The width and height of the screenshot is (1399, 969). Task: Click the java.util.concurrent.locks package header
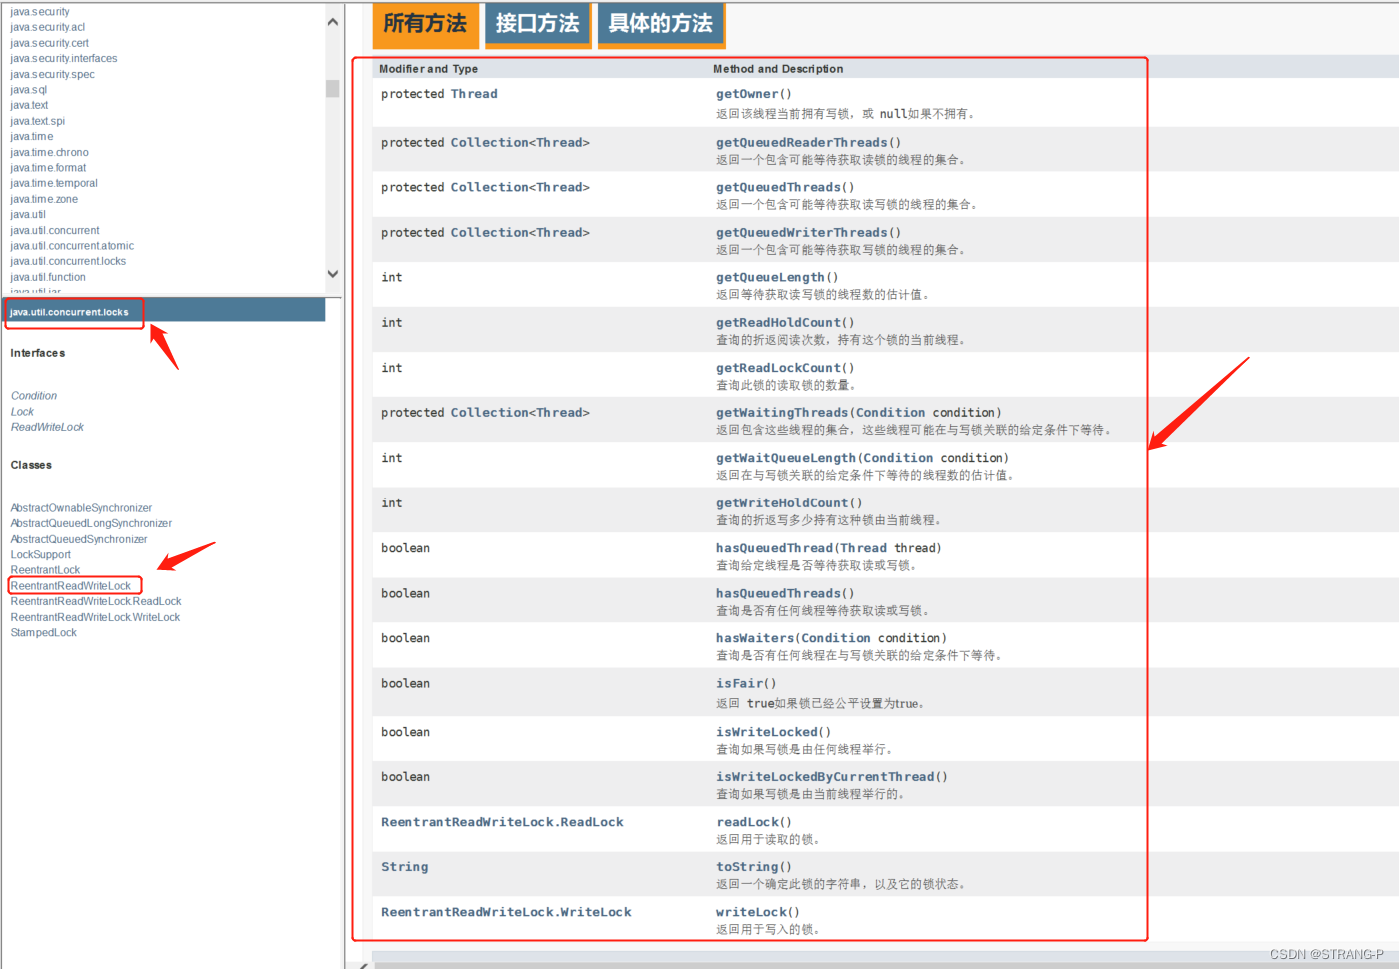click(69, 312)
